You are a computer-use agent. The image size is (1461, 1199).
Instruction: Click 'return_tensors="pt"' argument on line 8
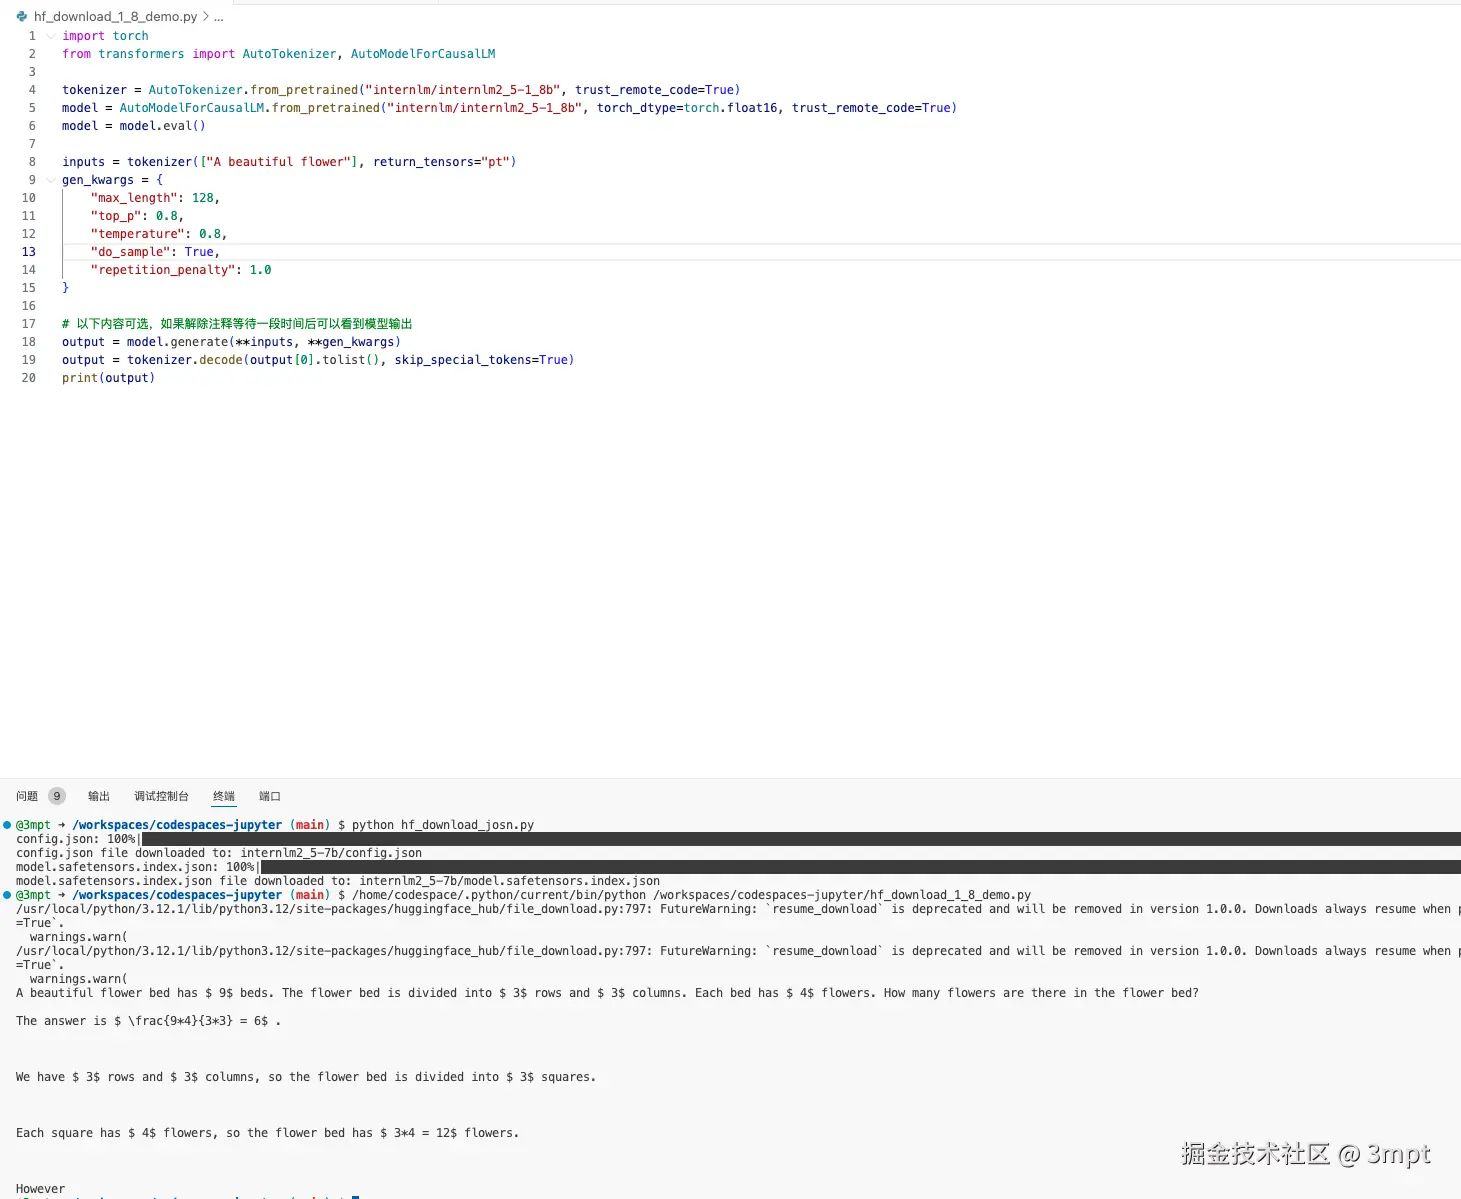441,162
